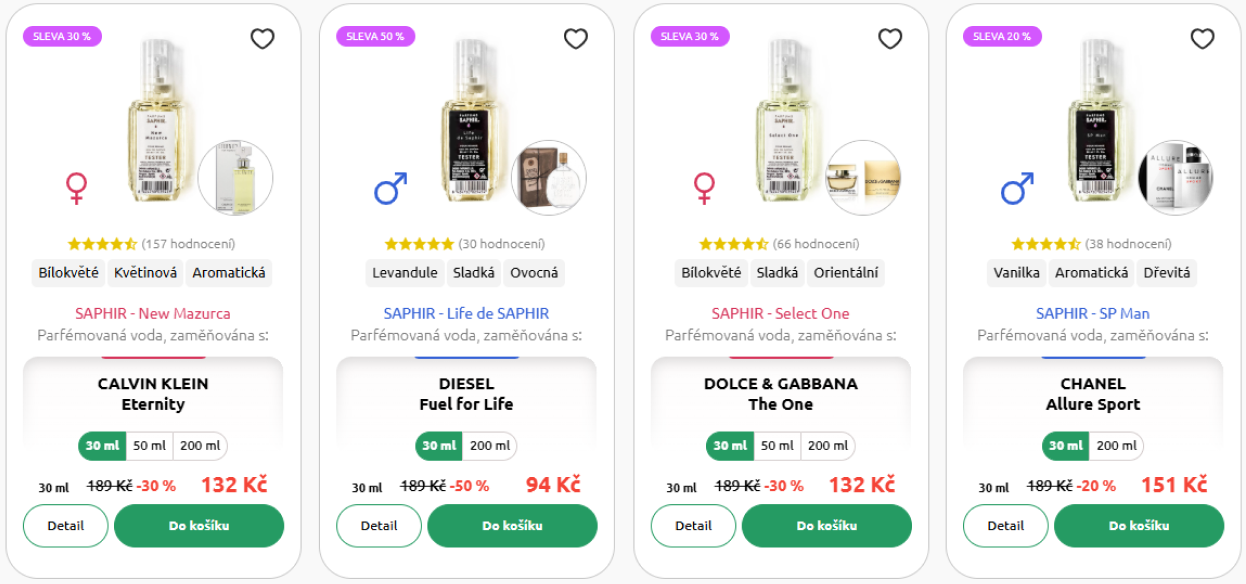Viewport: 1246px width, 584px height.
Task: Favorite the Life de SAPHIR perfume heart
Action: [x=576, y=39]
